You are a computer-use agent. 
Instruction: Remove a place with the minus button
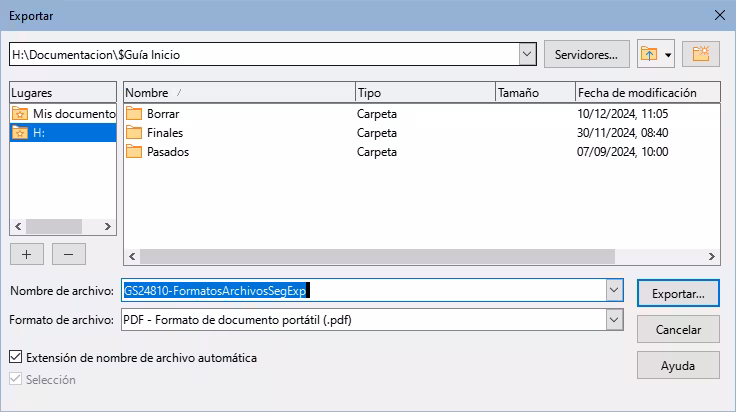tap(69, 254)
